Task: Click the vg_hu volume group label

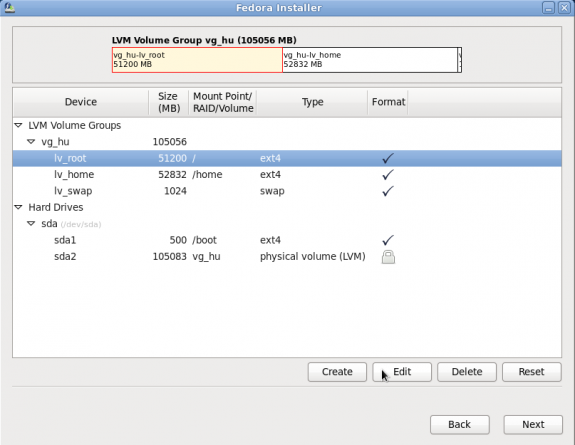Action: 55,142
